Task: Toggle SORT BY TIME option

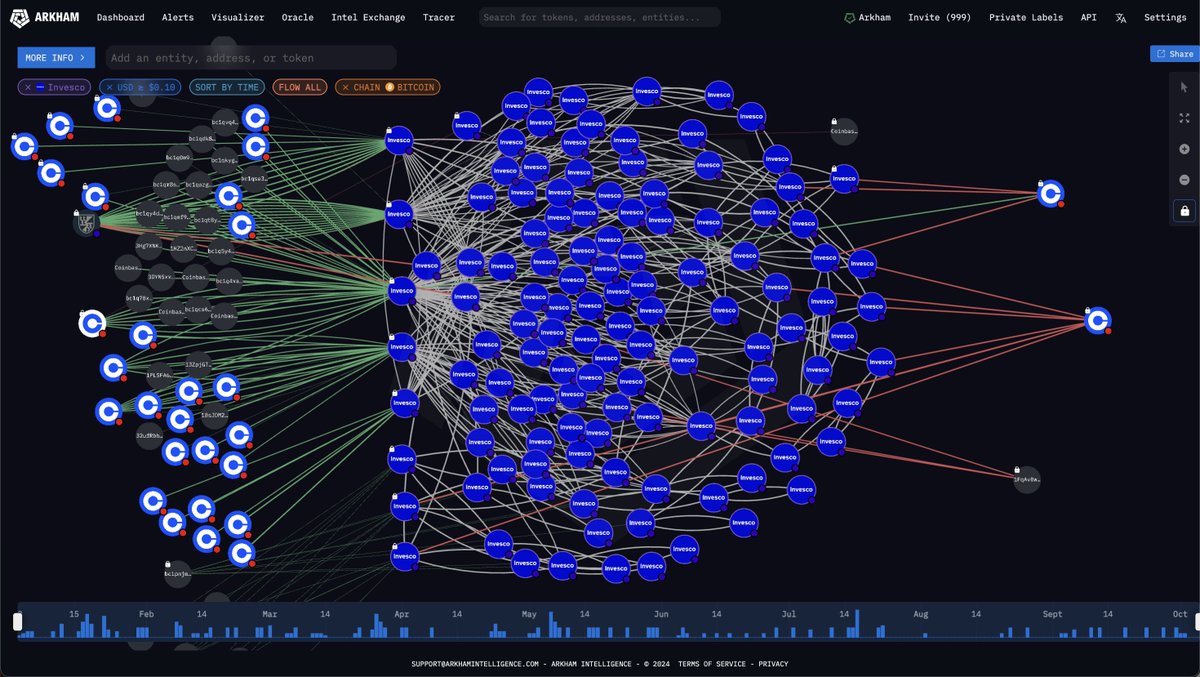Action: click(x=227, y=88)
